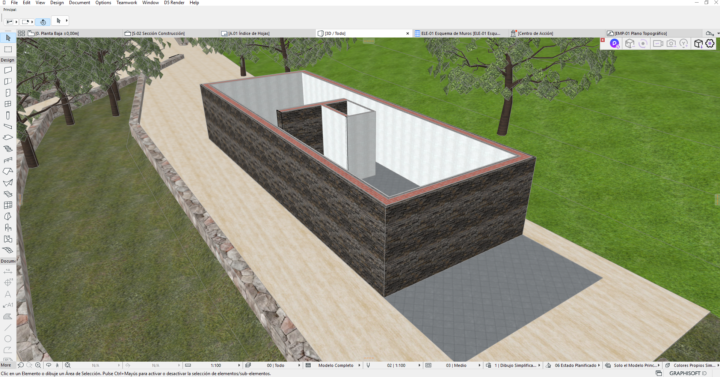Open the 'Solo el Modelo Princ...' dropdown
The image size is (720, 377).
pos(633,366)
